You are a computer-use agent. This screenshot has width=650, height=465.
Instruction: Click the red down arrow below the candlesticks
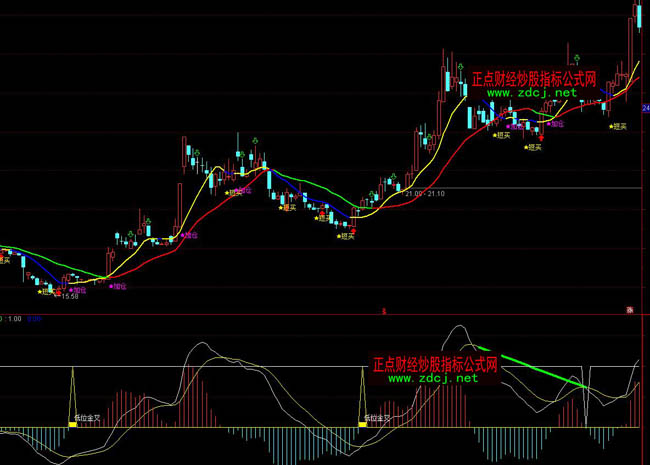click(541, 135)
